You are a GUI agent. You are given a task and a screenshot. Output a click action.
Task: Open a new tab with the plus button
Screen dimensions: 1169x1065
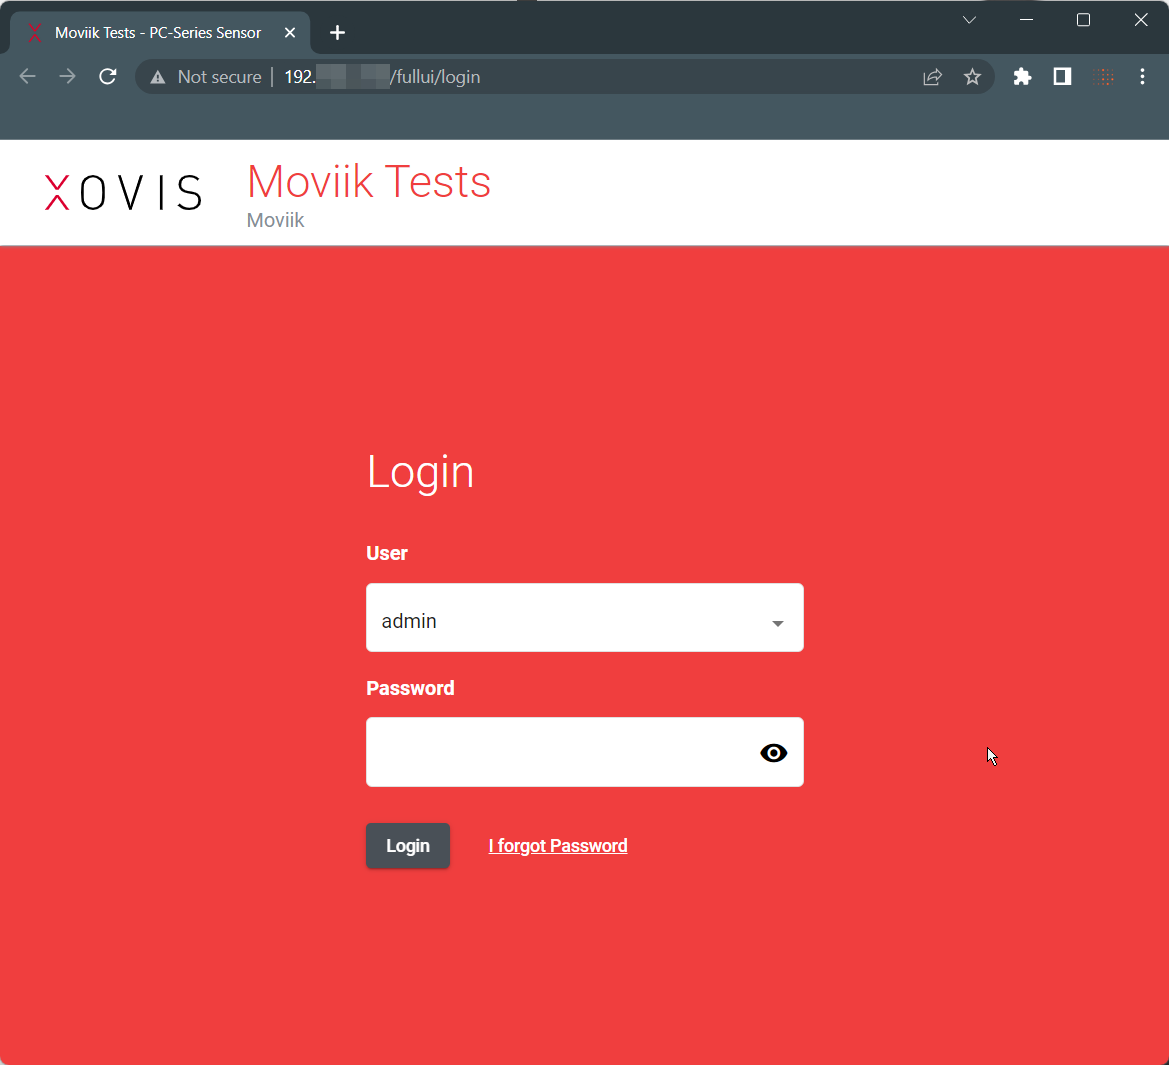pos(337,33)
